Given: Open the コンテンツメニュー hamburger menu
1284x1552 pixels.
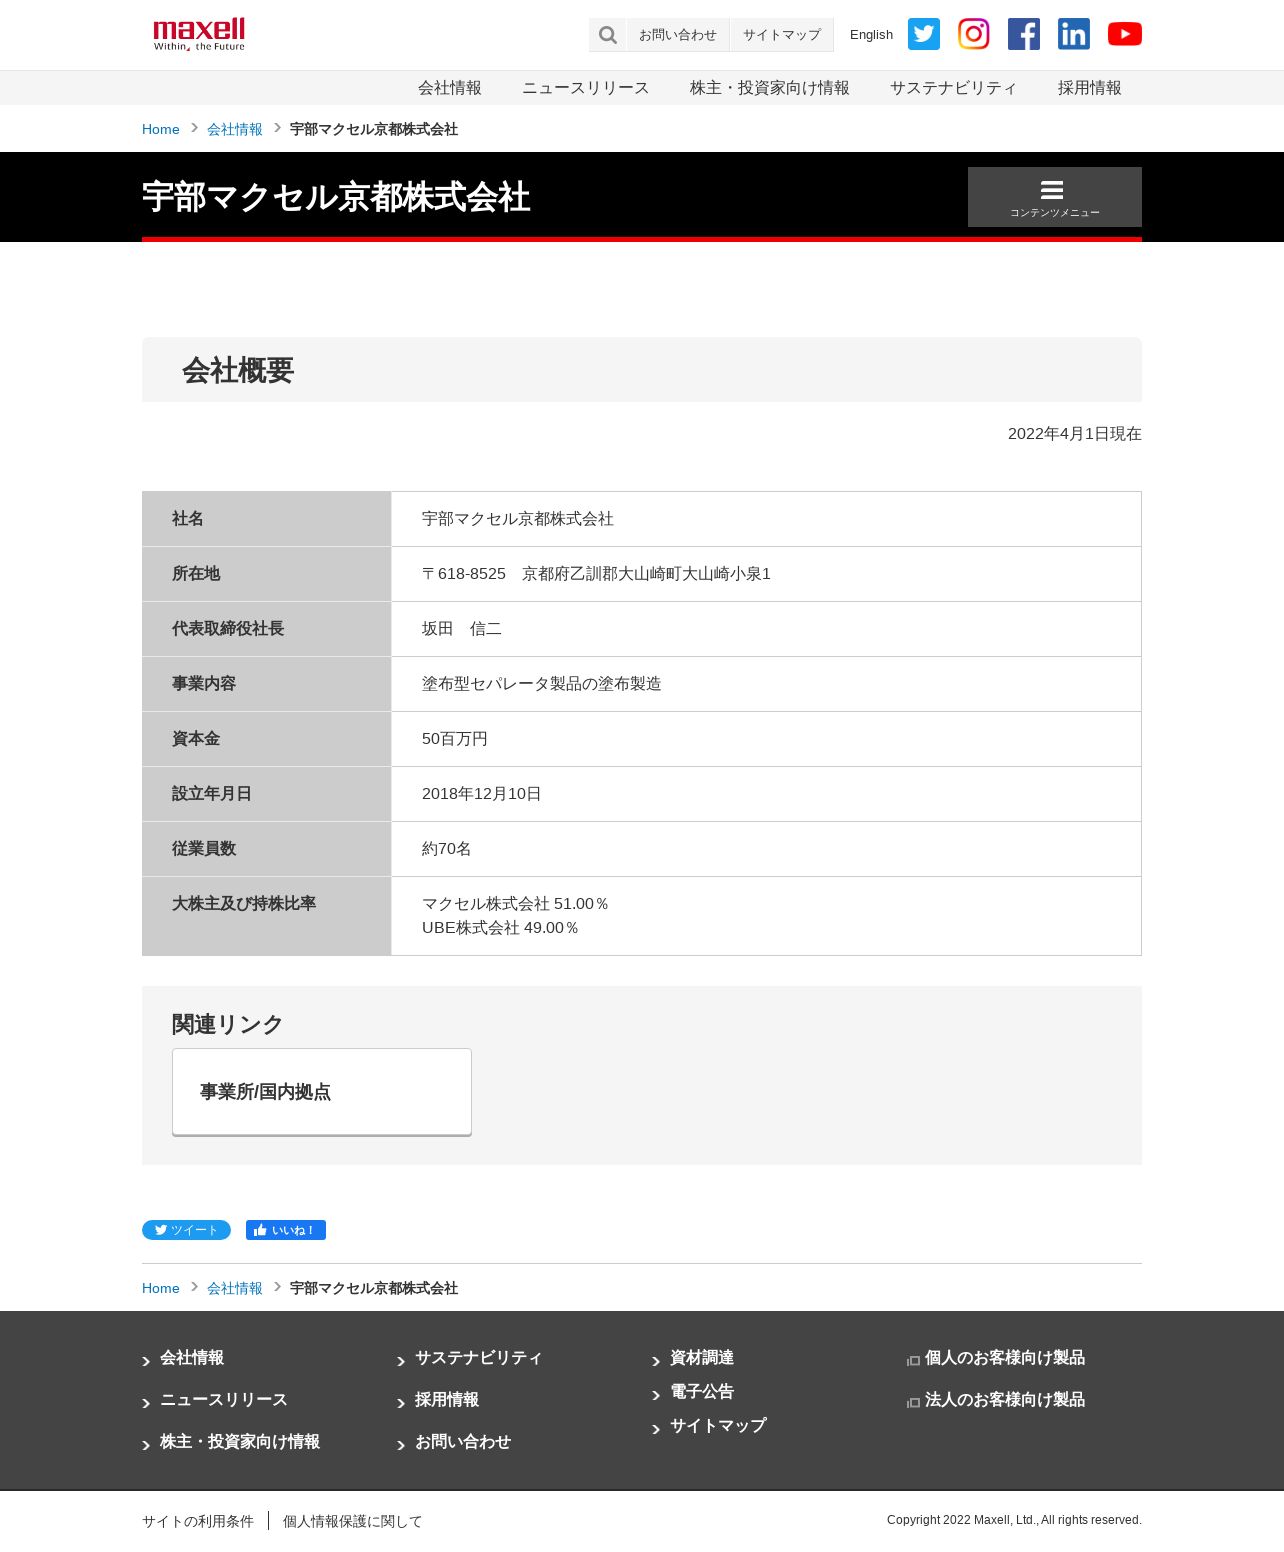Looking at the screenshot, I should tap(1055, 197).
